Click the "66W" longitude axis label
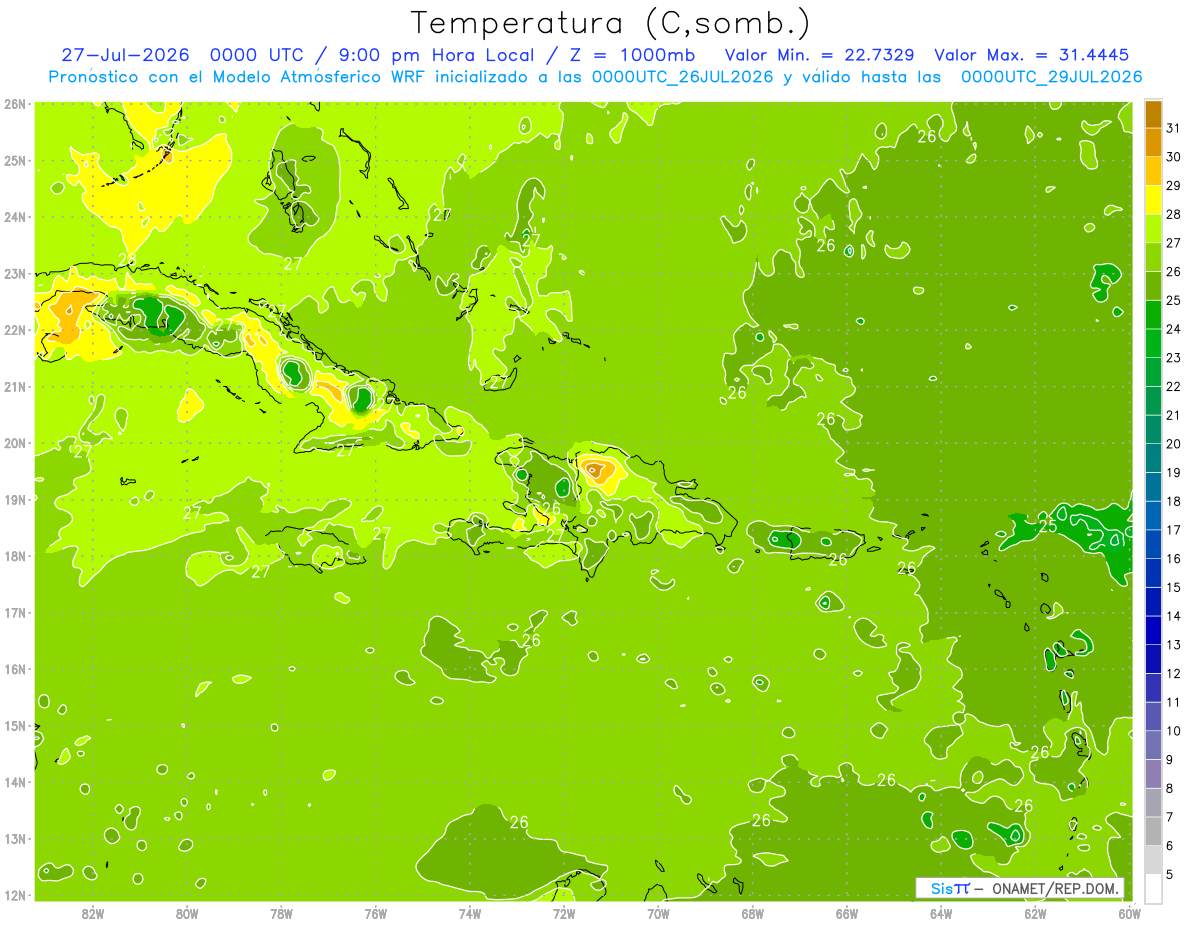 pyautogui.click(x=847, y=914)
